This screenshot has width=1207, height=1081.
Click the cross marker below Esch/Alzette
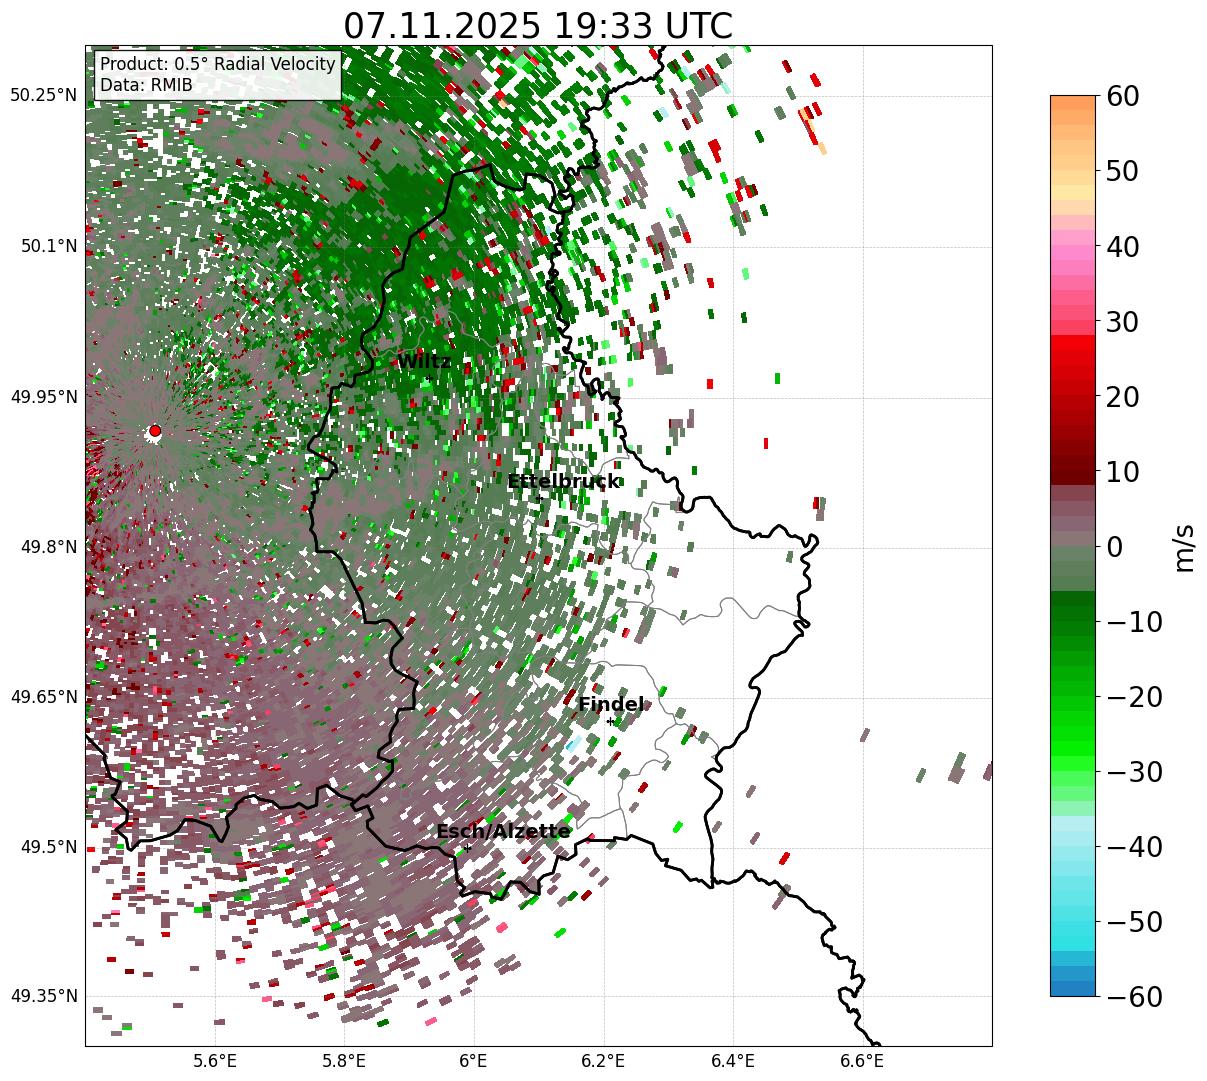point(467,848)
